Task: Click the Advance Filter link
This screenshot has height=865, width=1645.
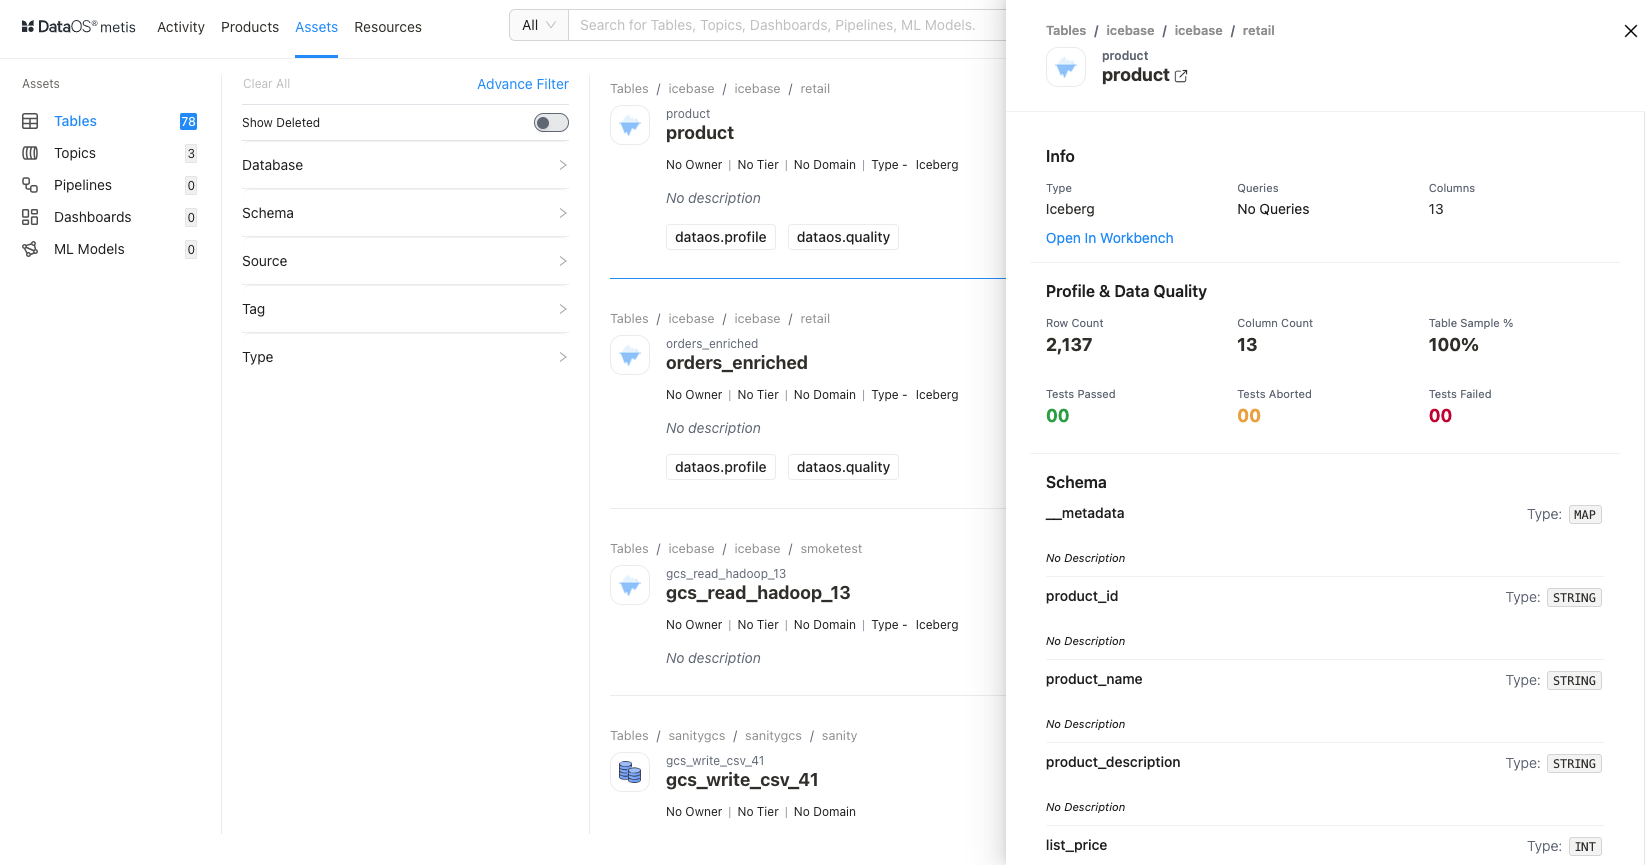Action: (523, 84)
